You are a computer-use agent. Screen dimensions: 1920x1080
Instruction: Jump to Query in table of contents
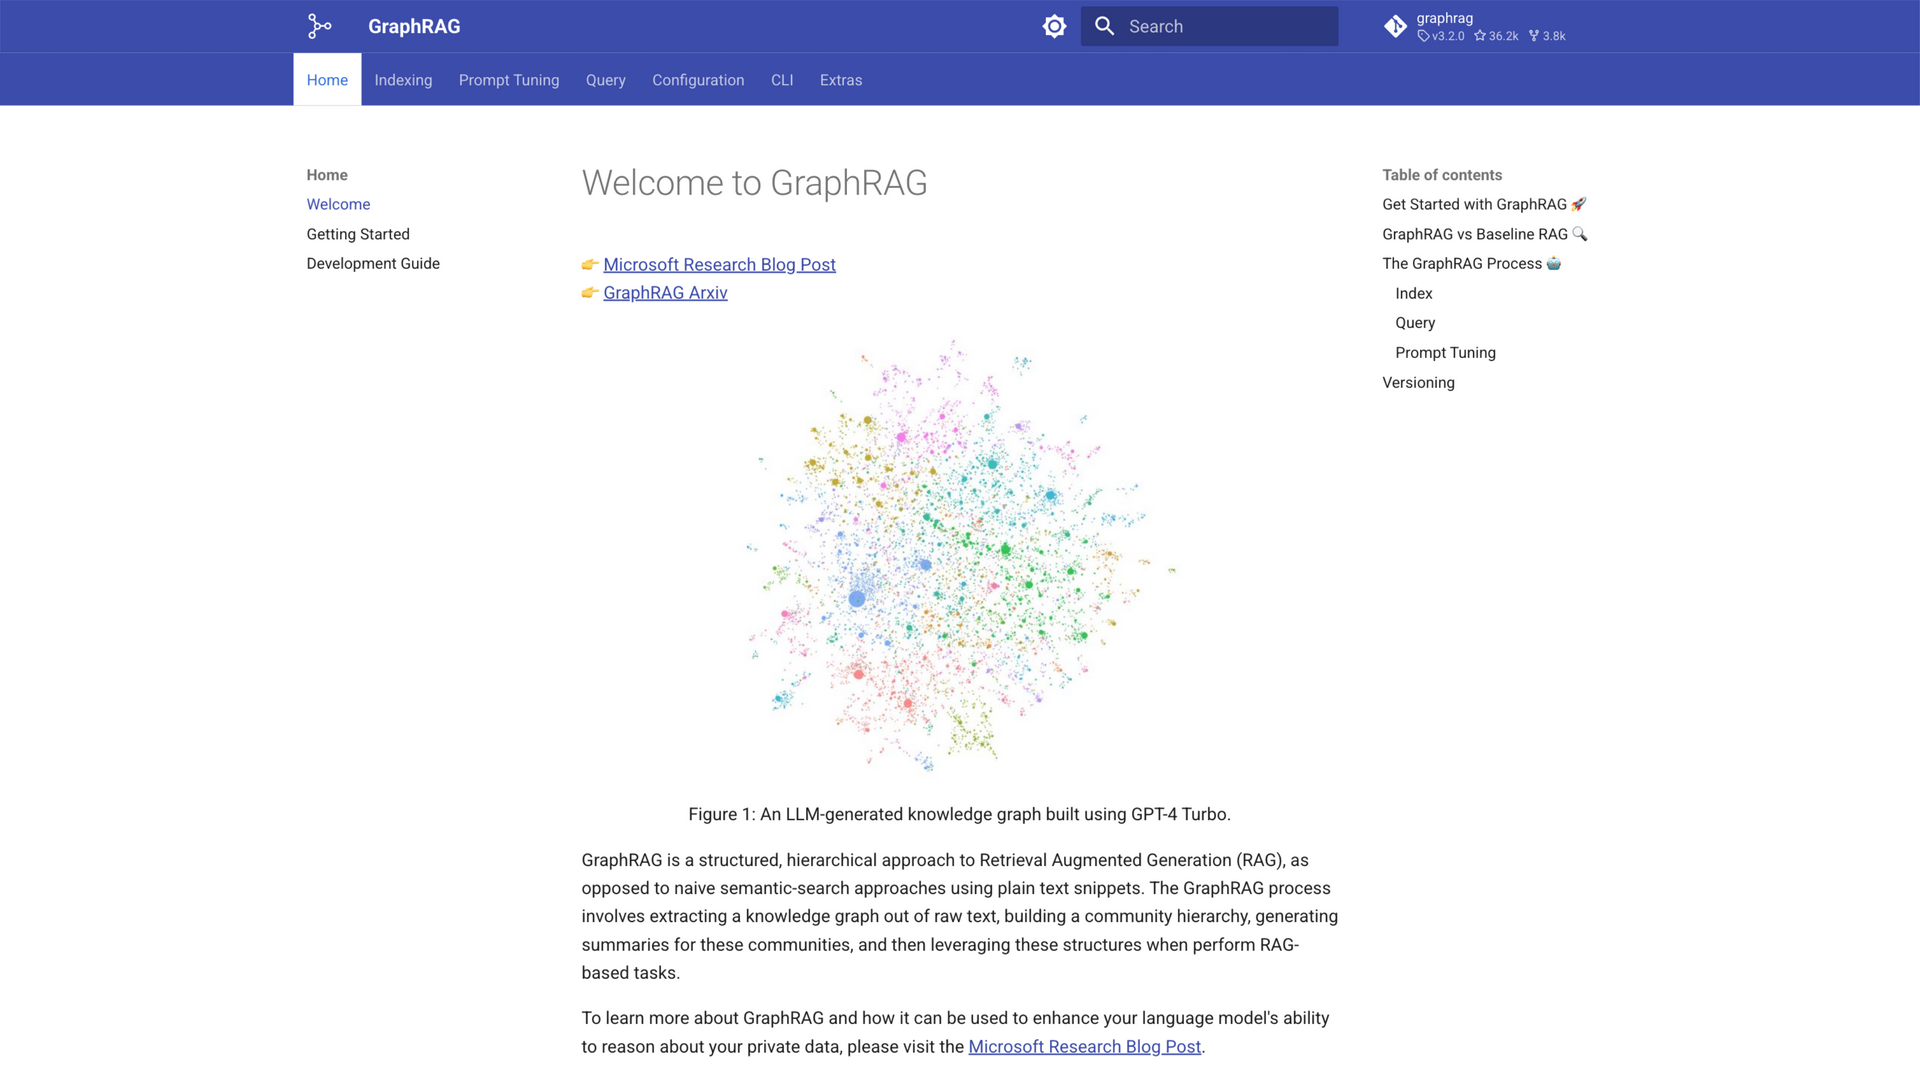coord(1415,322)
